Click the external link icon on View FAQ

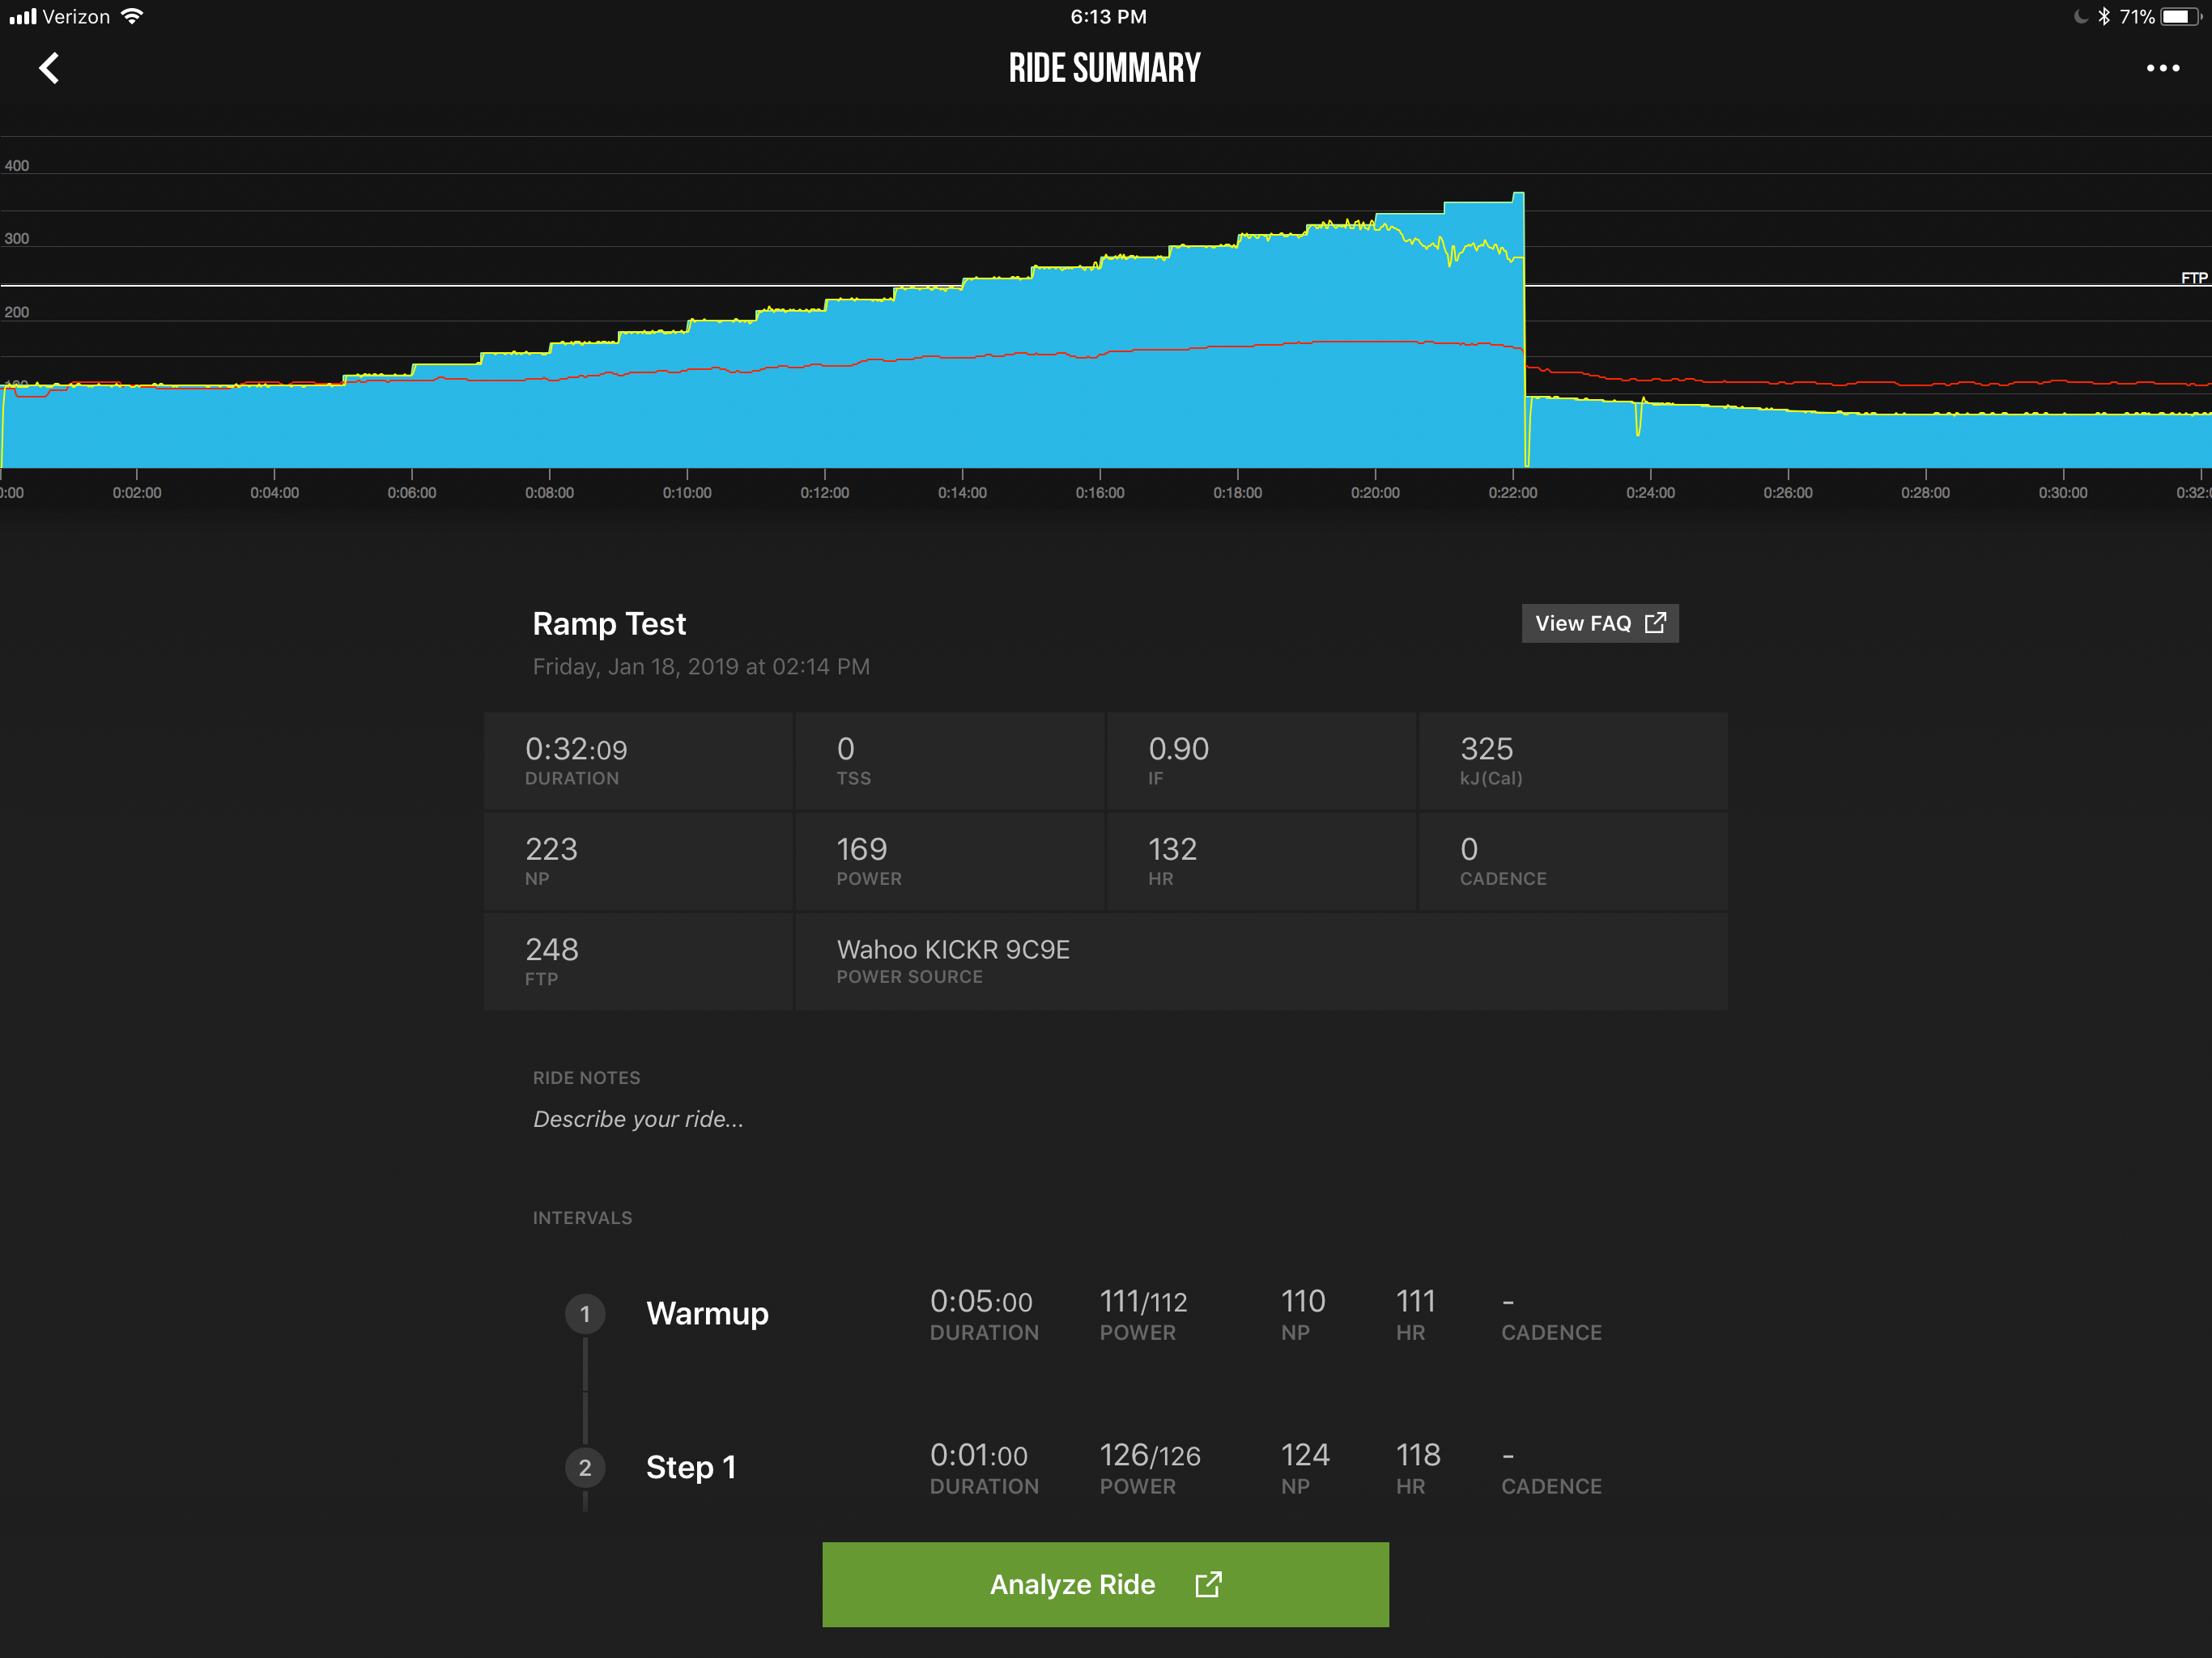[1655, 623]
